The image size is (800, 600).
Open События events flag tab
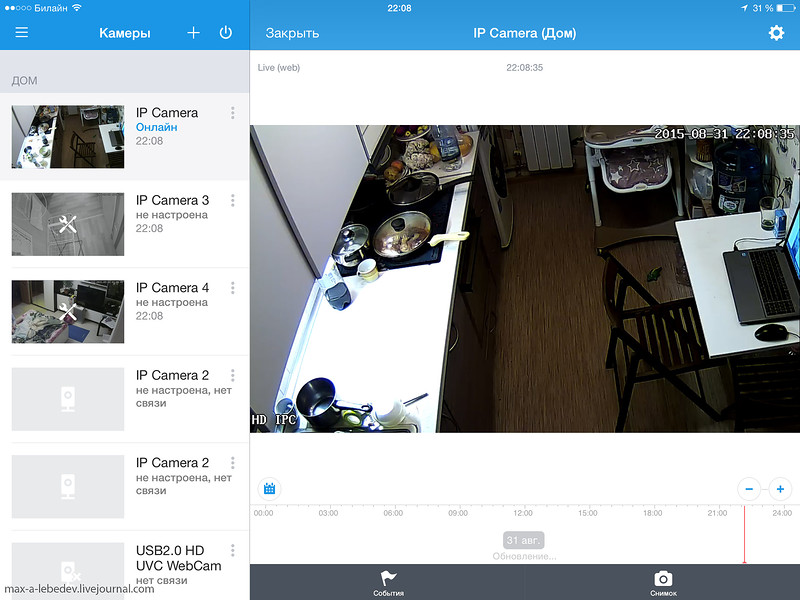(x=388, y=583)
